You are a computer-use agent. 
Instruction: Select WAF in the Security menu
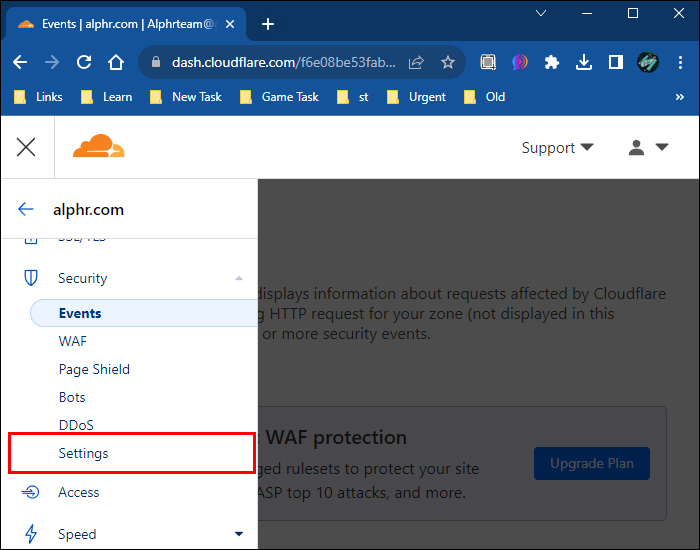click(73, 341)
